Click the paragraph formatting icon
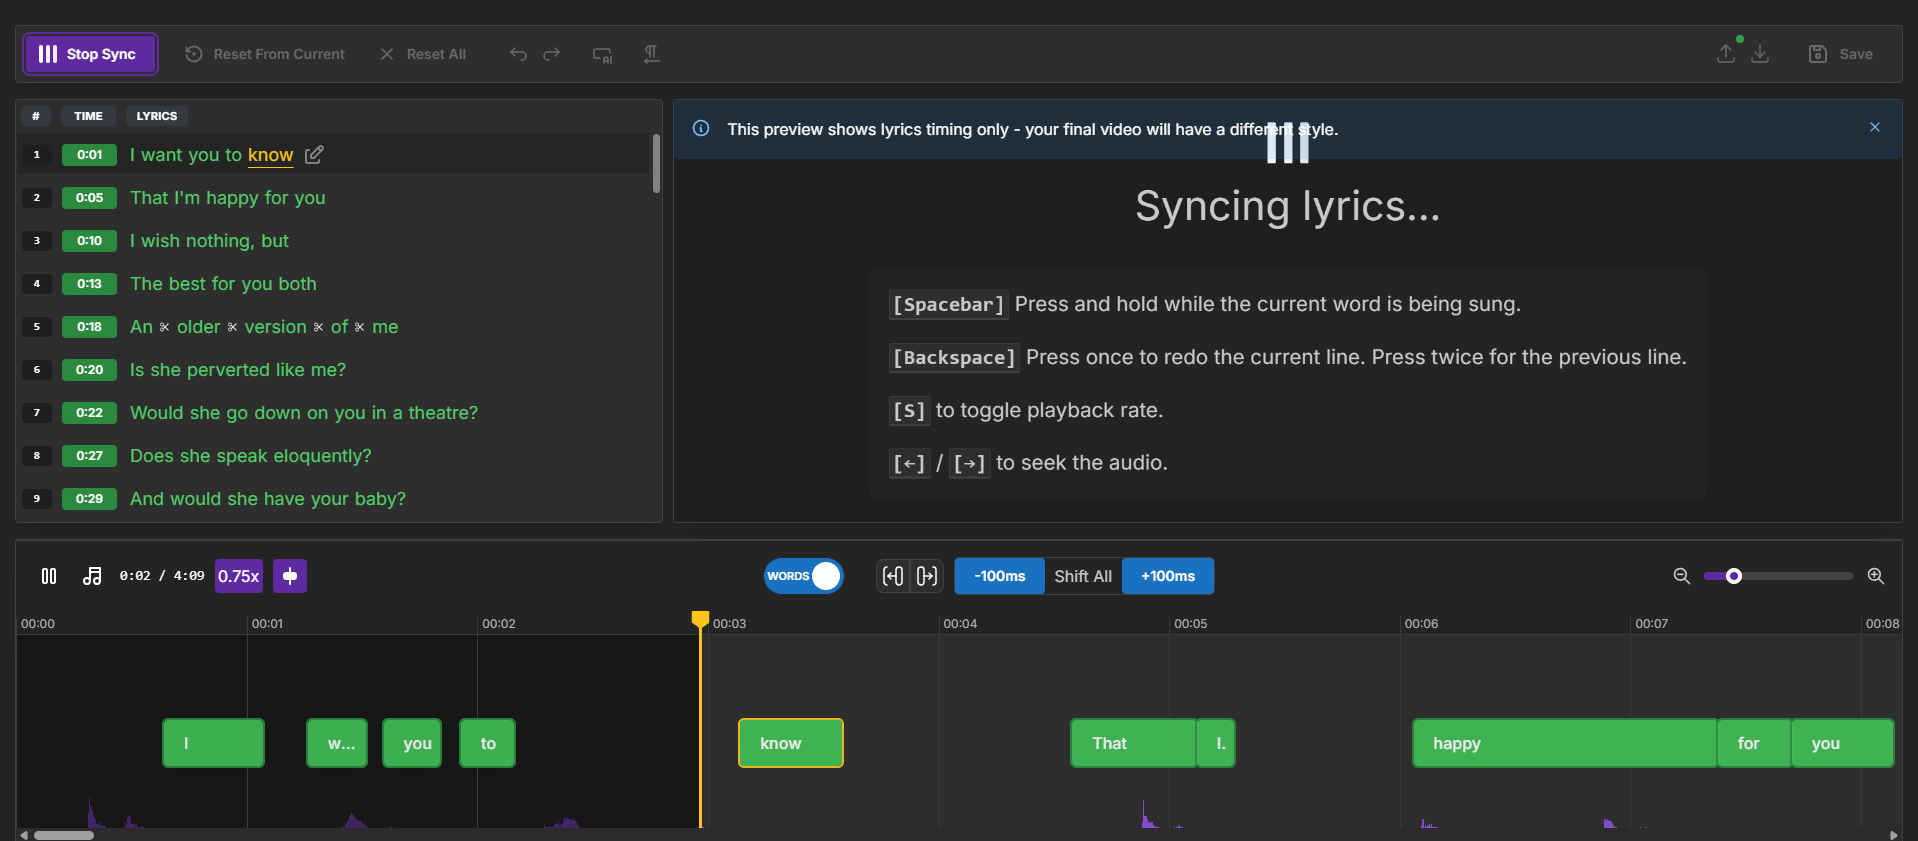Screen dimensions: 1918x841 click(652, 54)
